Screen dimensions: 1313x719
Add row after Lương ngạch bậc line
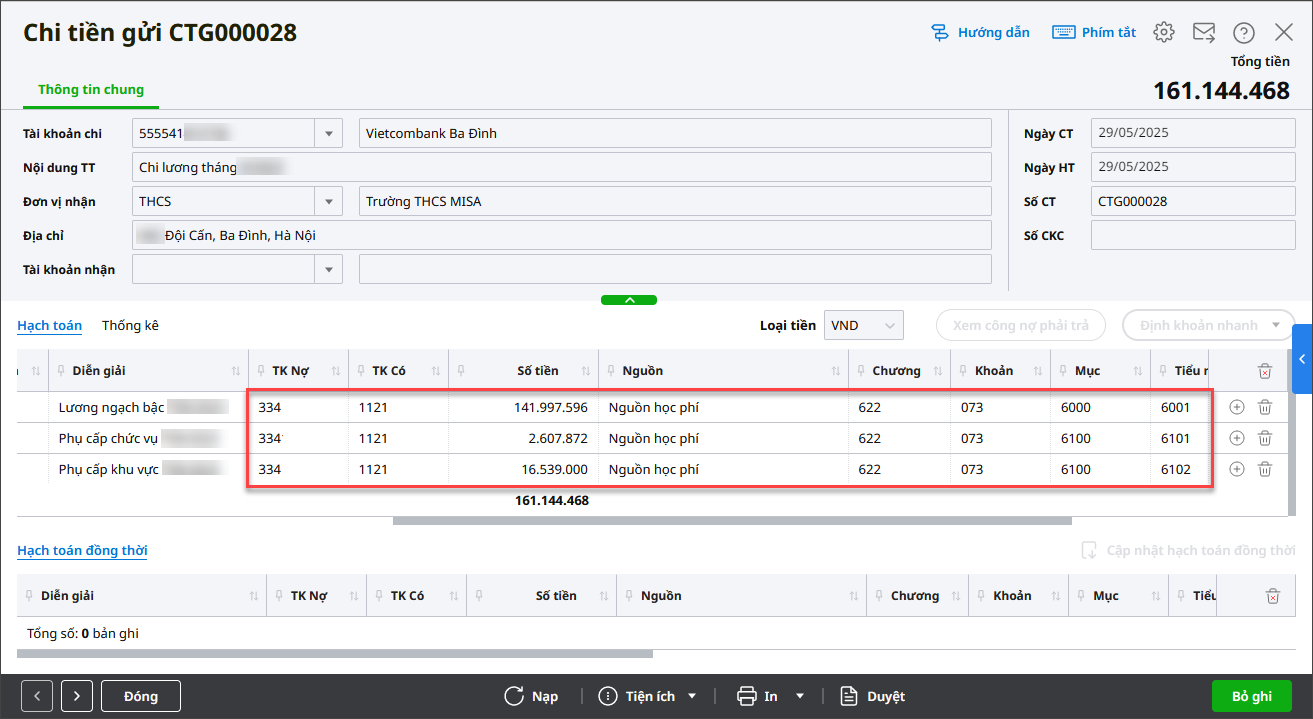point(1236,407)
